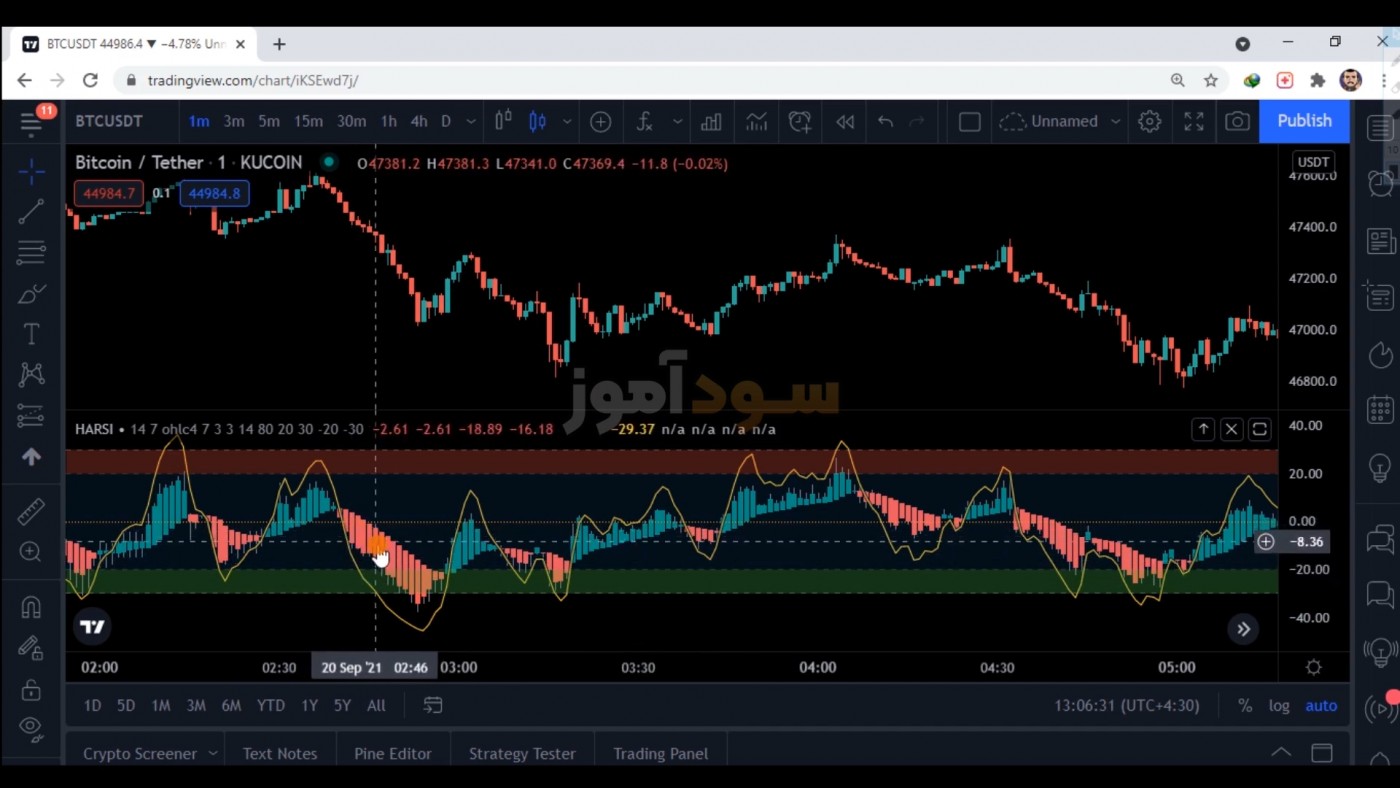
Task: Select the brush drawing tool
Action: (x=31, y=294)
